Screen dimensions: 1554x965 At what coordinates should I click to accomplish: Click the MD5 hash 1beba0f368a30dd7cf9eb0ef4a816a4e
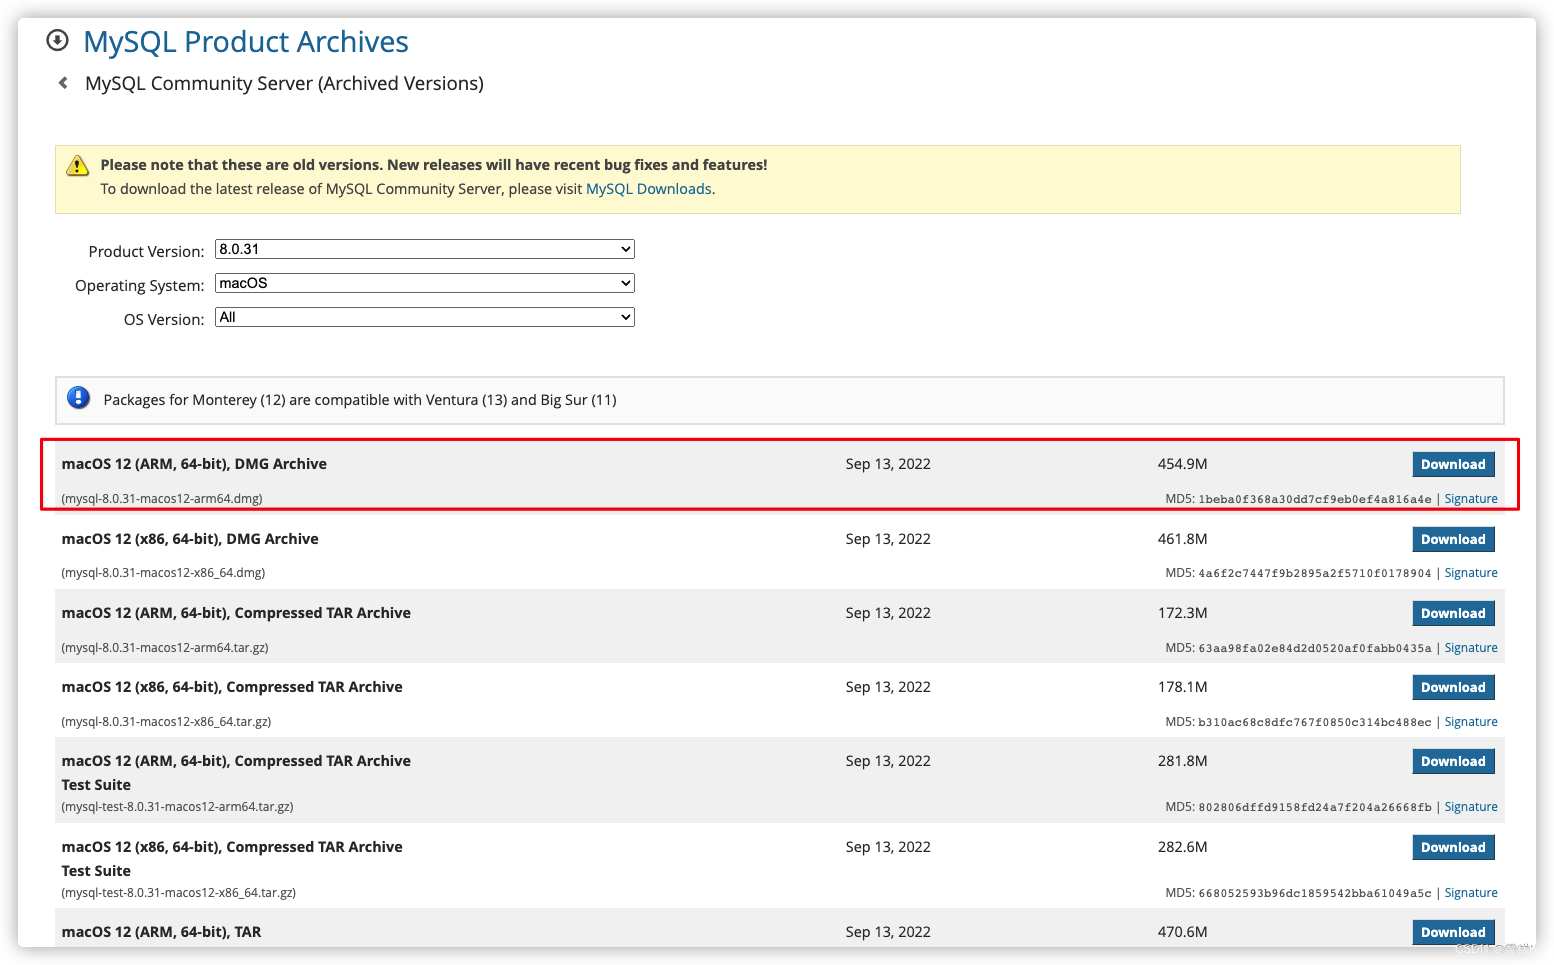(x=1314, y=499)
